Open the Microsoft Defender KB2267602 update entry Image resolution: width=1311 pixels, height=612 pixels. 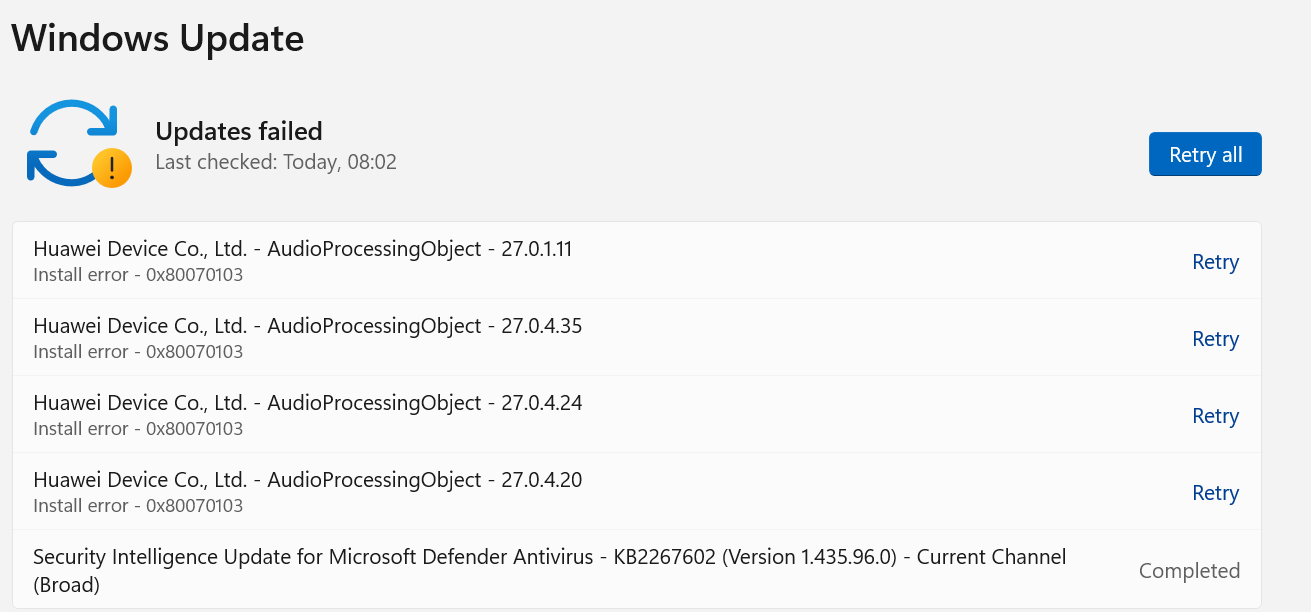click(x=550, y=569)
